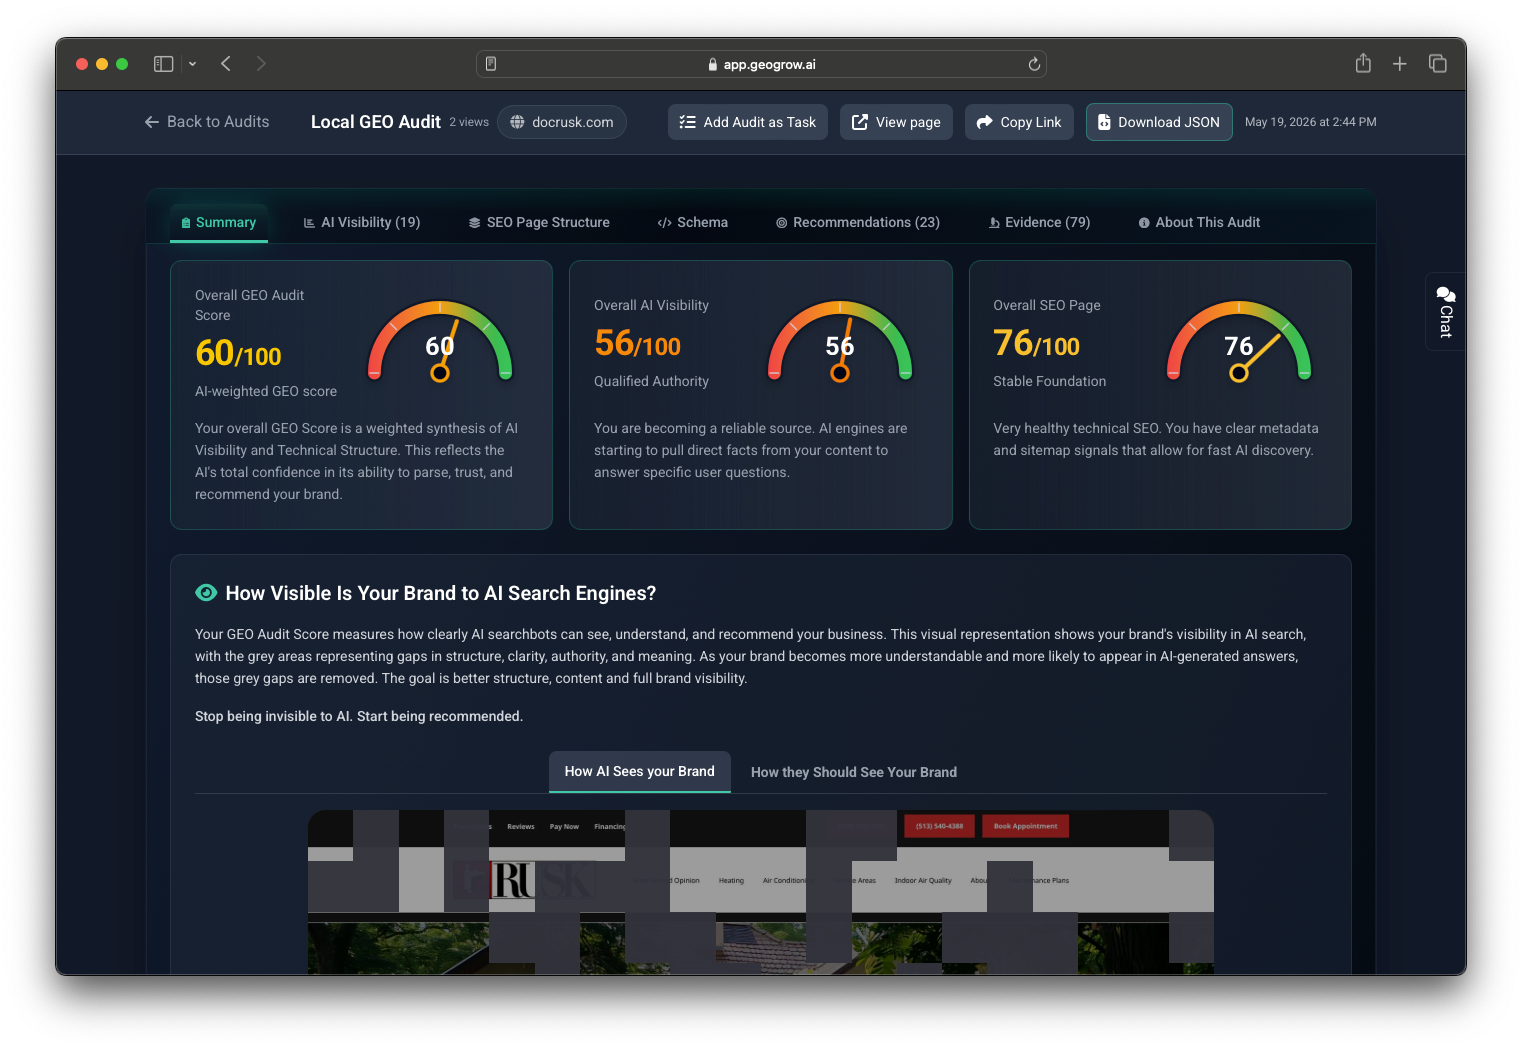Image resolution: width=1522 pixels, height=1049 pixels.
Task: Click the phone number button in preview
Action: tap(940, 826)
